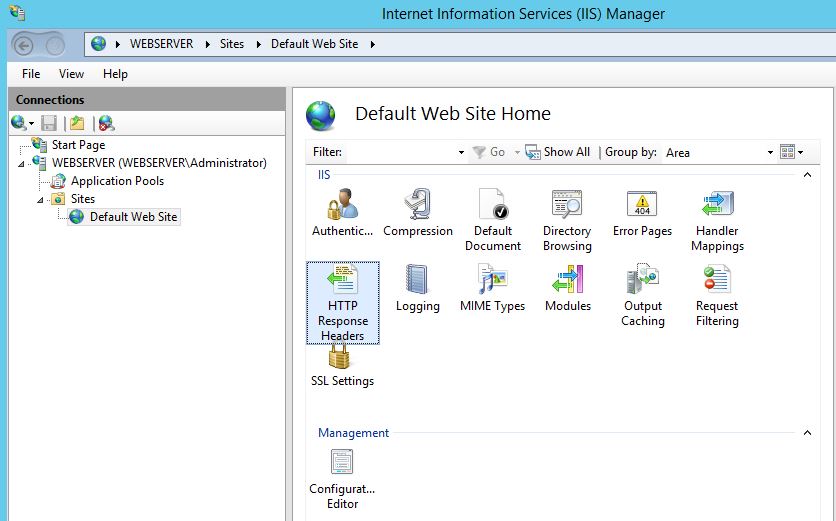Viewport: 836px width, 521px height.
Task: Click the Delete Connection icon in Connections toolbar
Action: click(x=107, y=123)
